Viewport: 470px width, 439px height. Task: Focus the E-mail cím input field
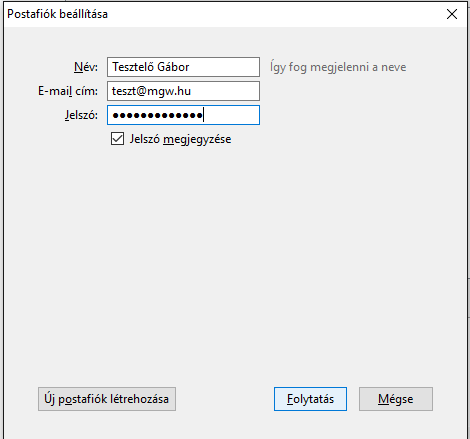[183, 91]
